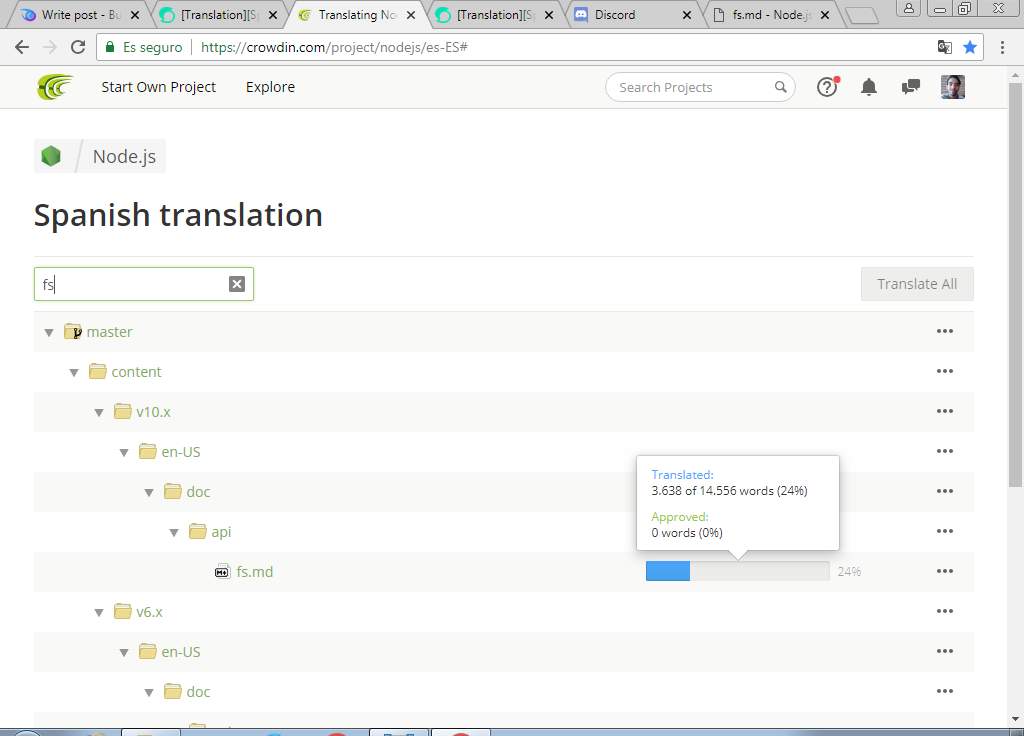This screenshot has width=1024, height=736.
Task: Collapse the en-US folder under v10.x
Action: (x=124, y=453)
